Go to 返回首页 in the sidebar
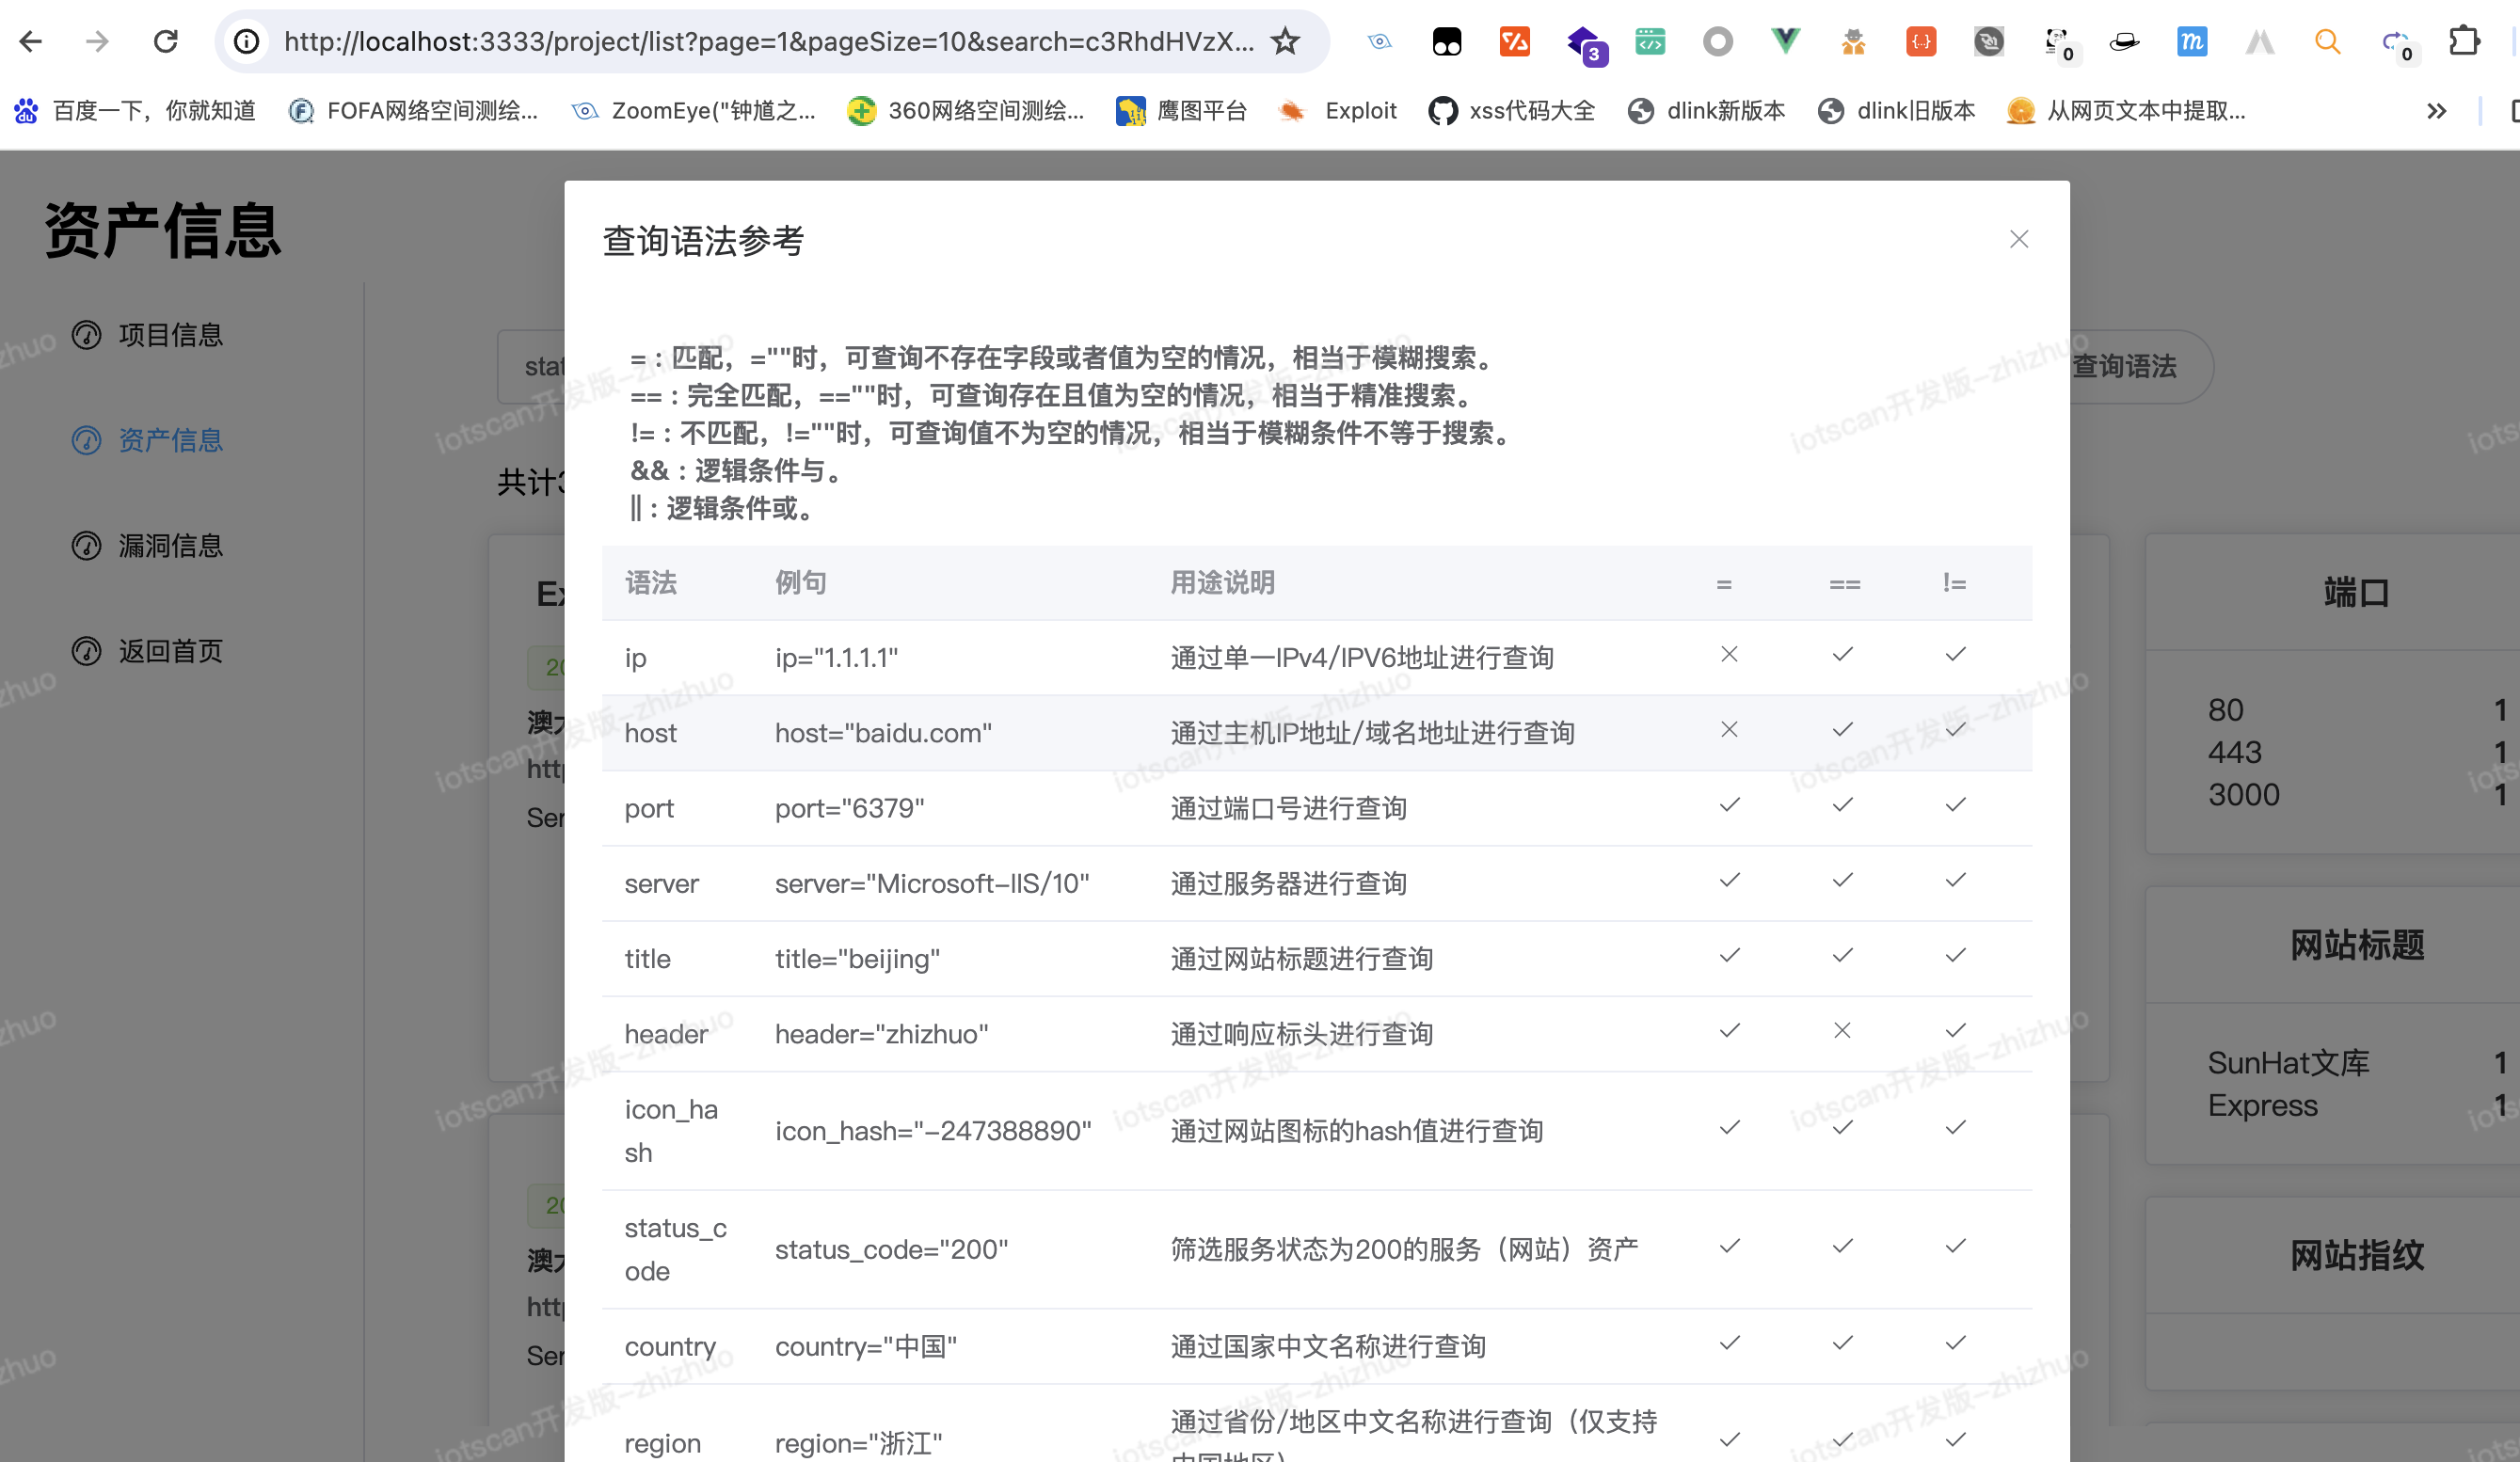The image size is (2520, 1462). click(x=170, y=651)
